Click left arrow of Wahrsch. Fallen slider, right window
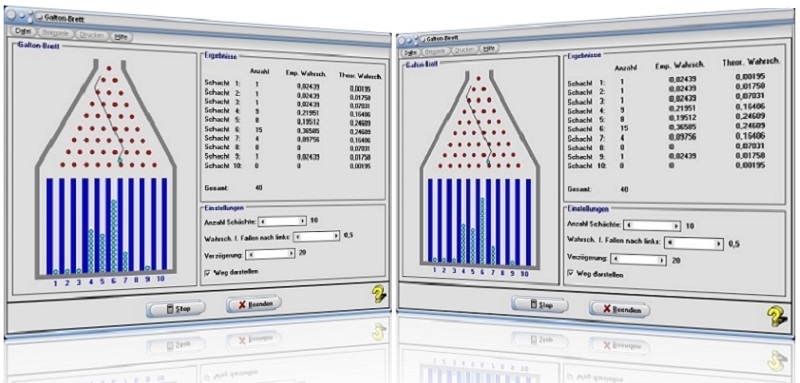 (670, 243)
